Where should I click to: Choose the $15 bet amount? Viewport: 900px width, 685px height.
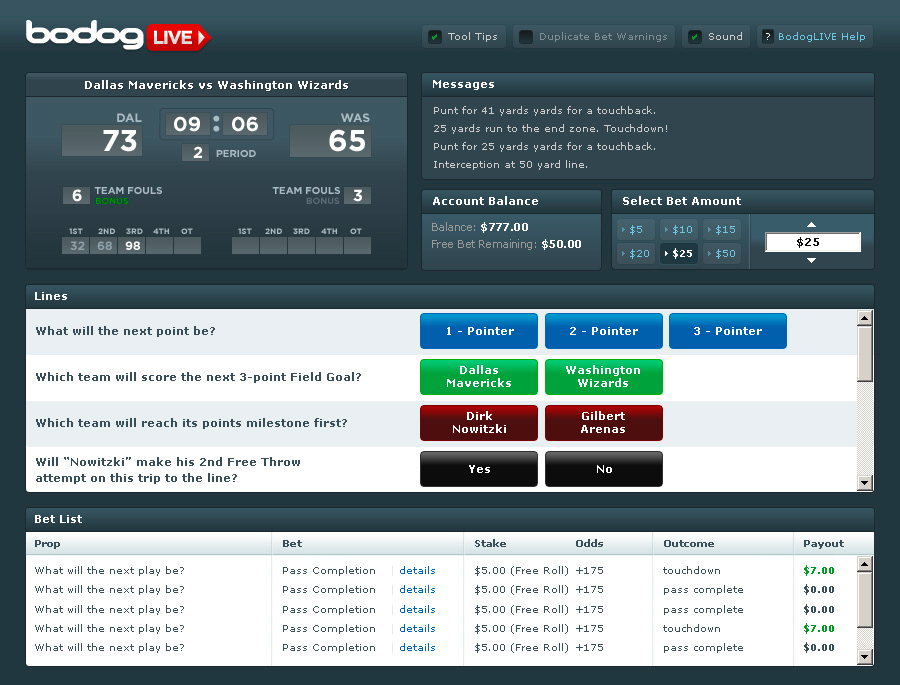(x=722, y=230)
